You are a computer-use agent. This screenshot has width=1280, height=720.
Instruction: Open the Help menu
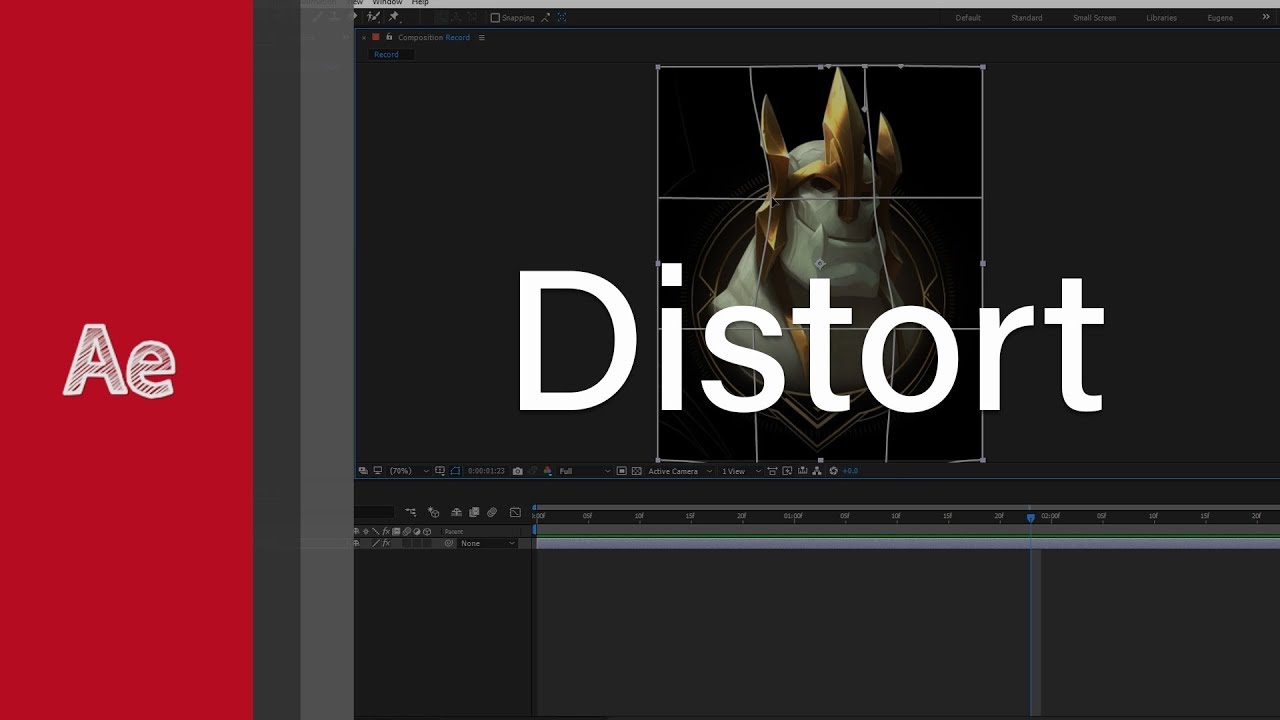[420, 3]
